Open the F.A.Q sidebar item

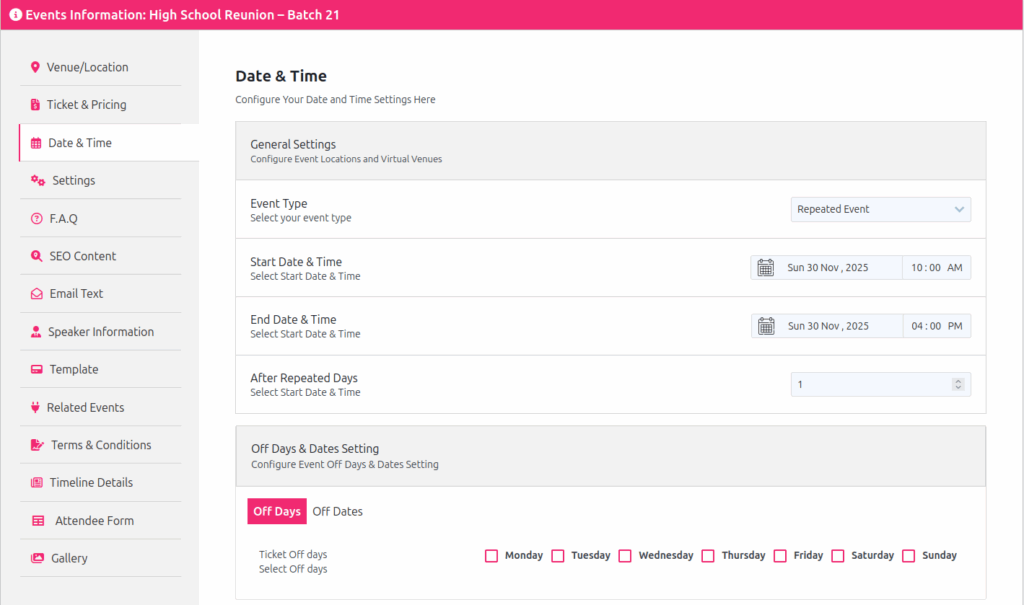pyautogui.click(x=101, y=218)
